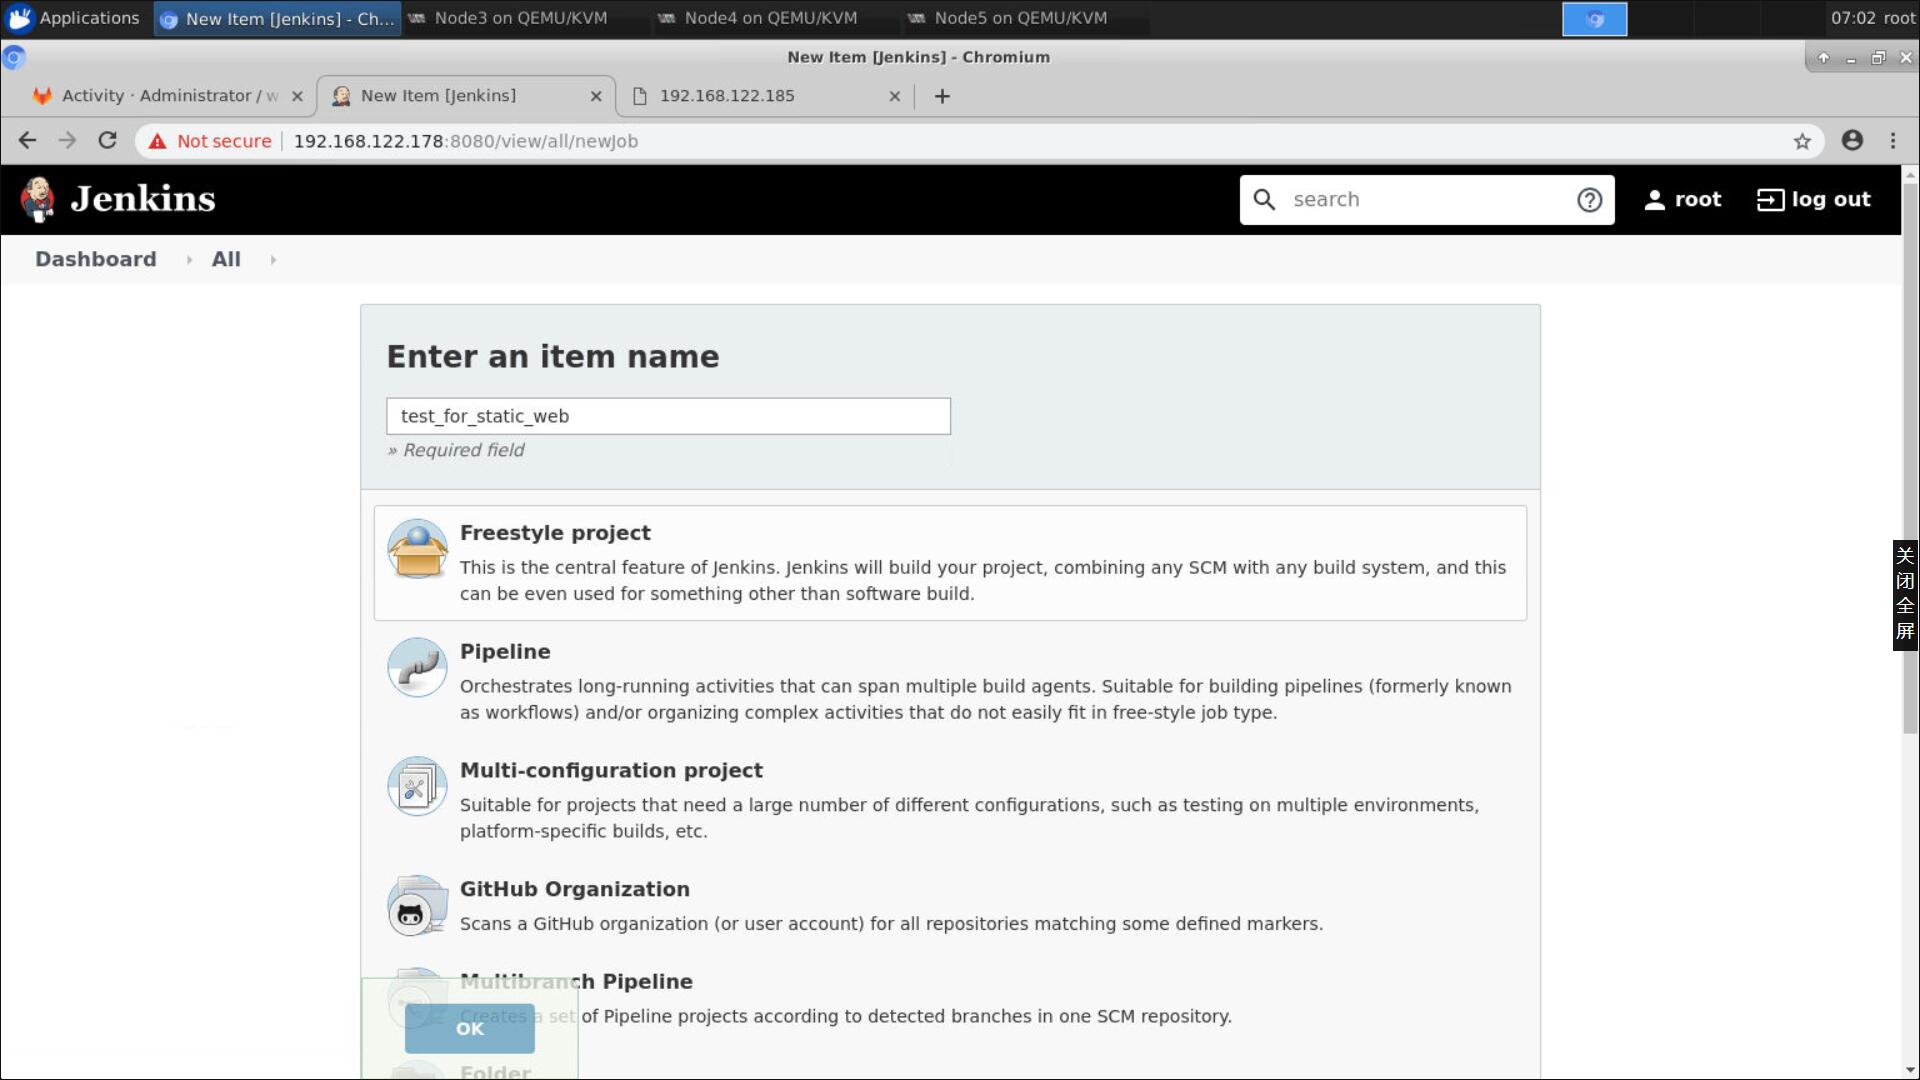
Task: Open Chromium three-dot menu
Action: (1893, 141)
